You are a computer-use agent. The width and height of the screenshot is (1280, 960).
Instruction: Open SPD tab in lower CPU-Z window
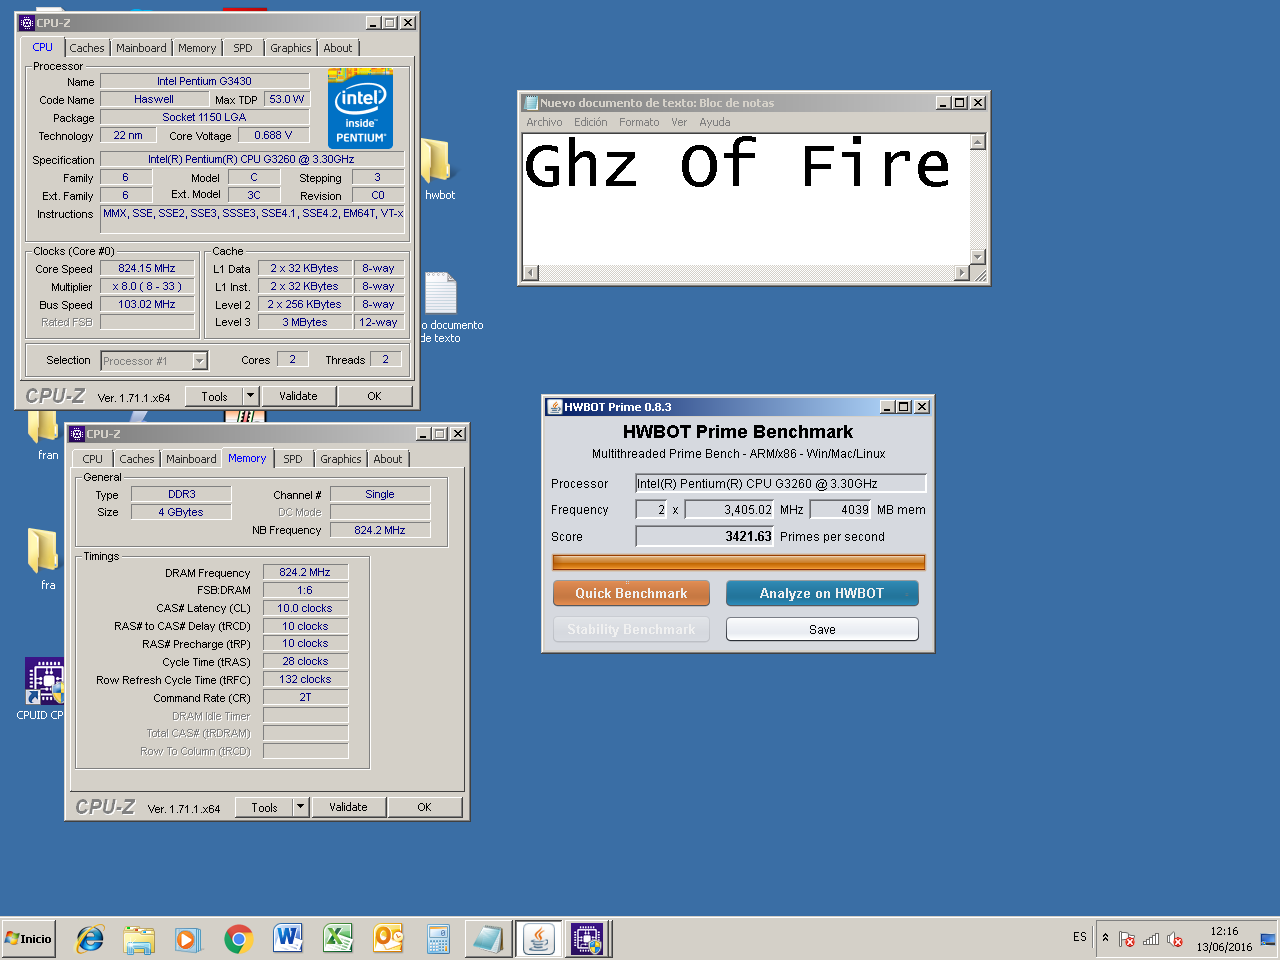(x=293, y=459)
